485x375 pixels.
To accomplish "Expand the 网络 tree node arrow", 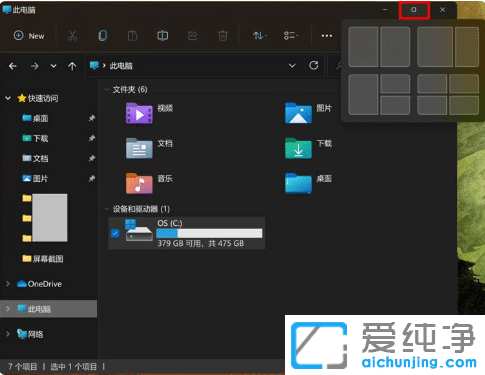I will [8, 334].
